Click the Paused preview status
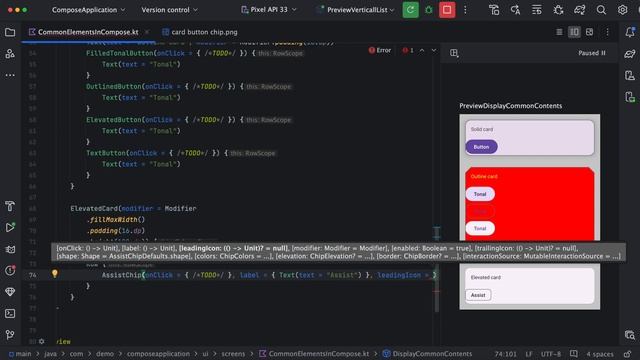This screenshot has height=360, width=640. [592, 53]
